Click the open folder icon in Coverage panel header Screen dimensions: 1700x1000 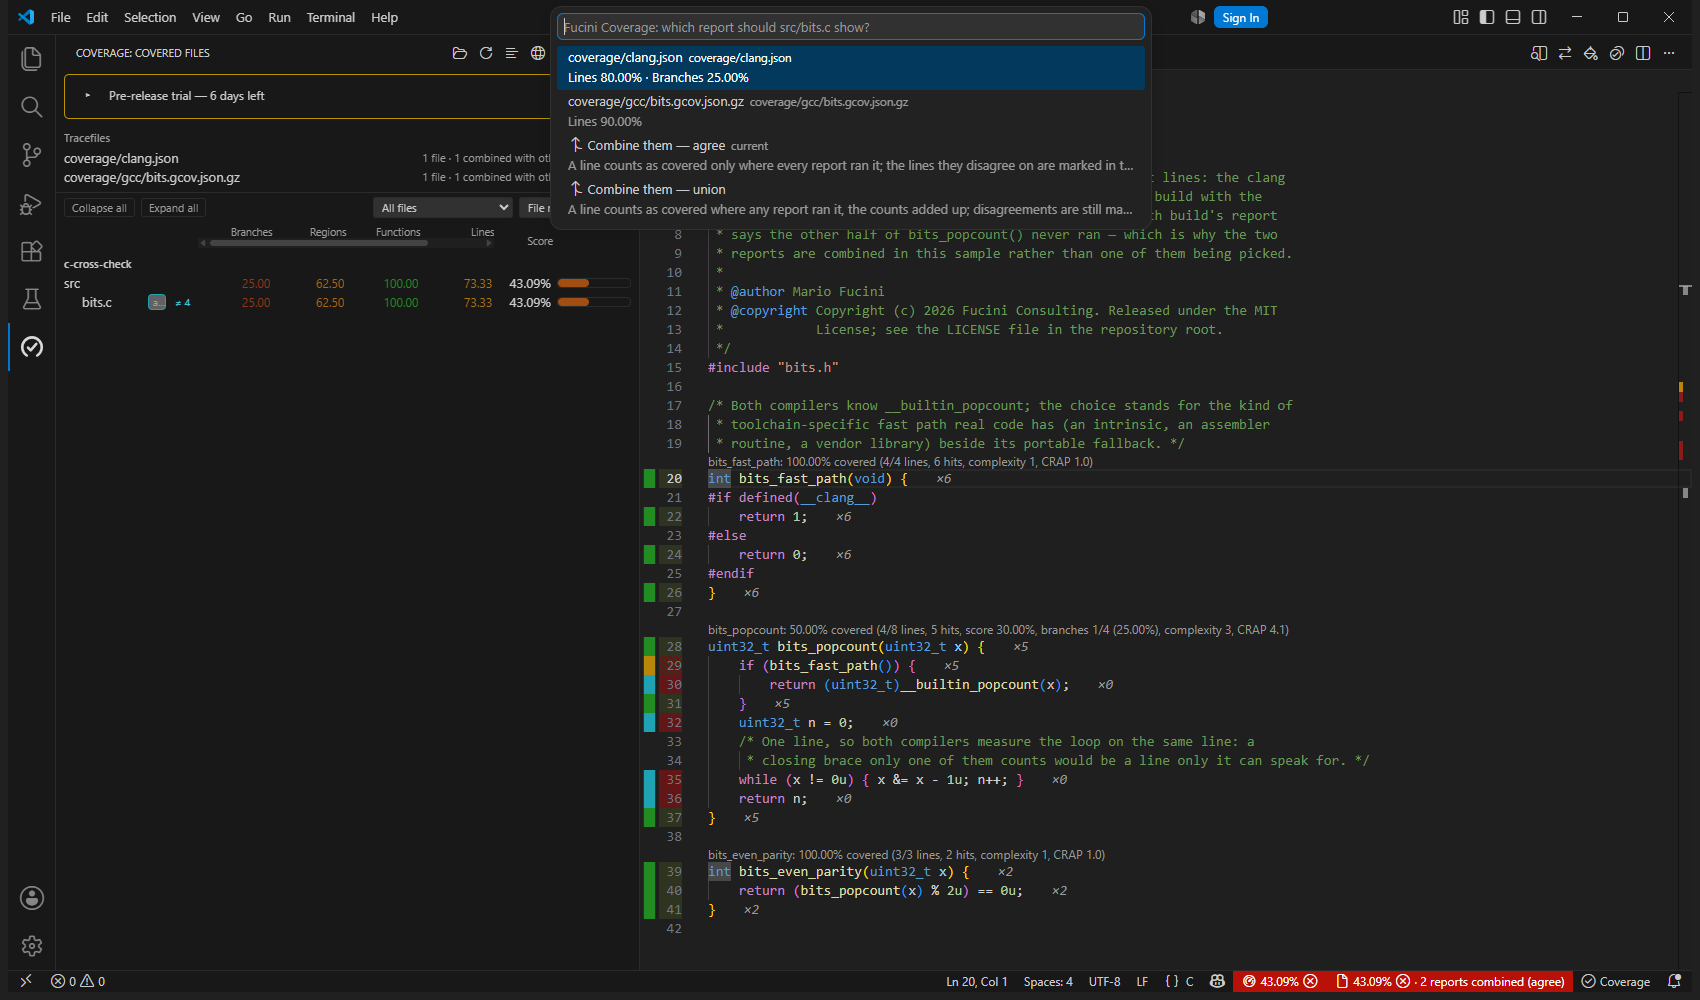[x=460, y=53]
